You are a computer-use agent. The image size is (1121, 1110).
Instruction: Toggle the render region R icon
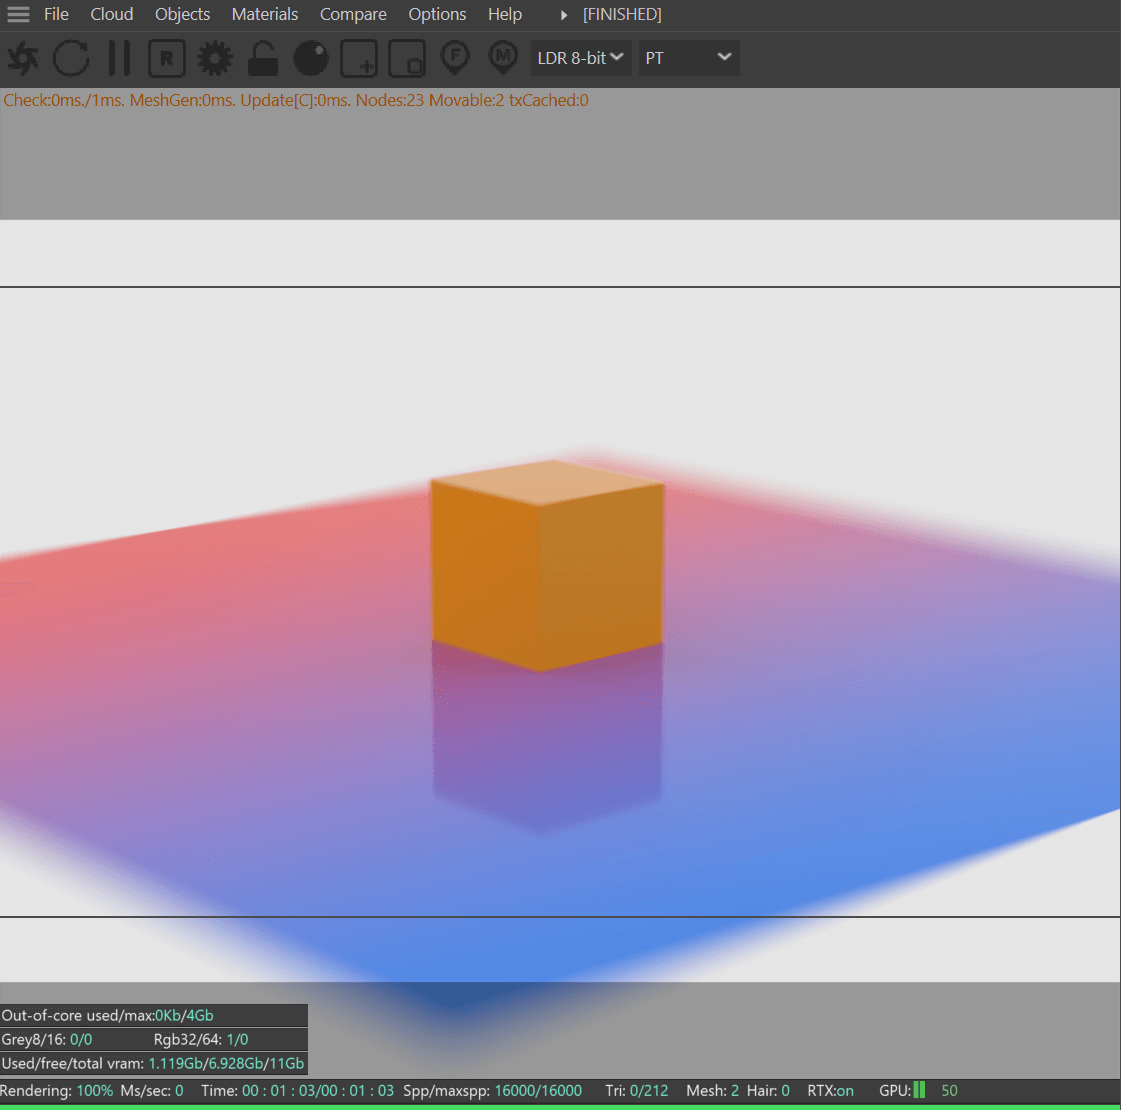[x=167, y=58]
